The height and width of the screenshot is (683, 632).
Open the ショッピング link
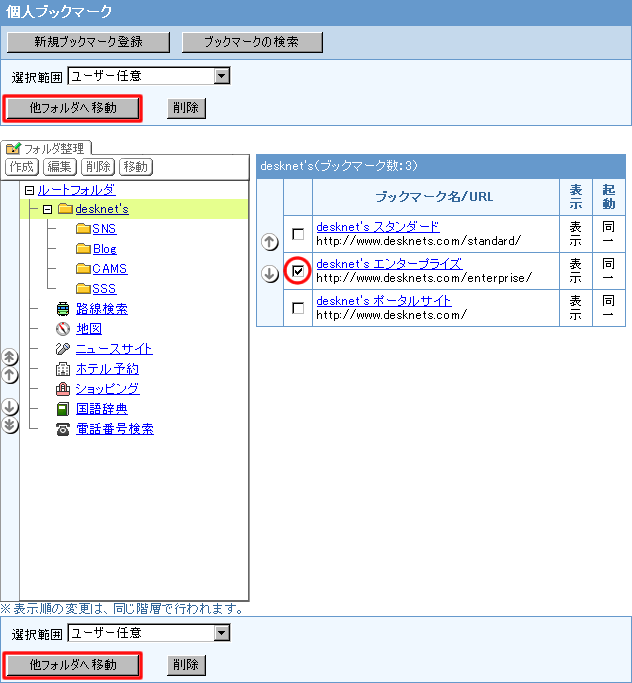coord(108,389)
